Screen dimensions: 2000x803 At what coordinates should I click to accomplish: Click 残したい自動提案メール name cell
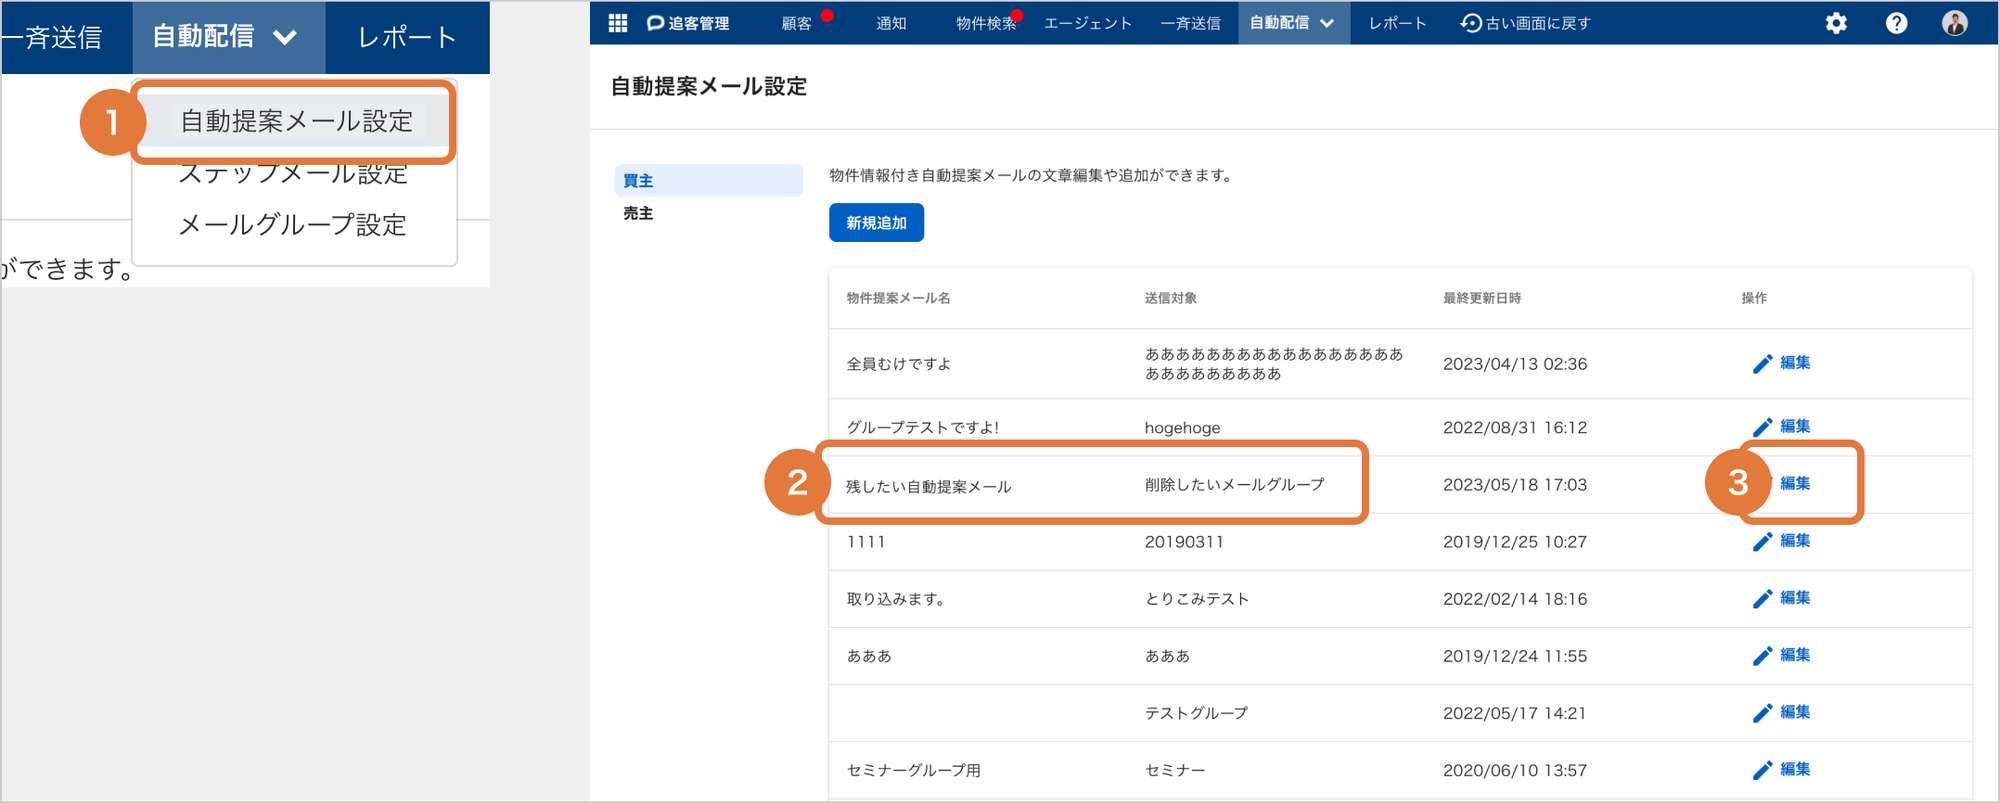coord(929,486)
